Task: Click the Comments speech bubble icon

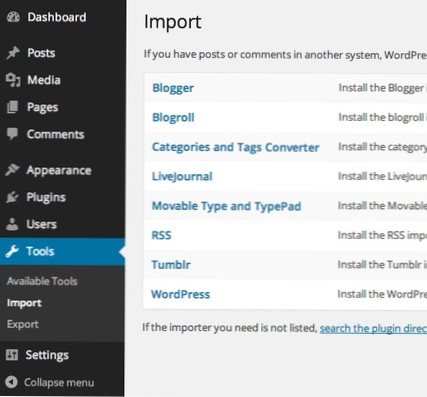Action: click(13, 134)
